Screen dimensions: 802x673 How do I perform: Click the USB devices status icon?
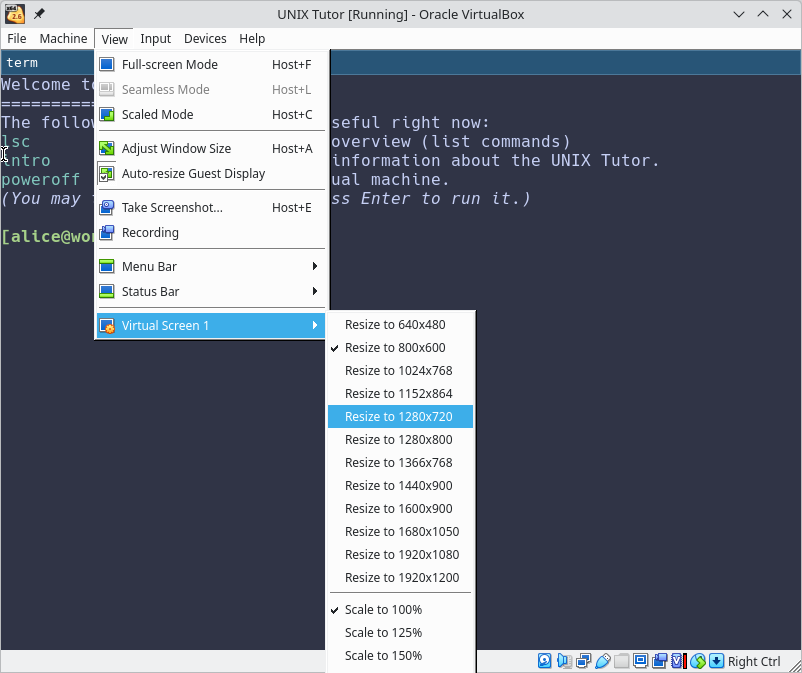click(603, 661)
